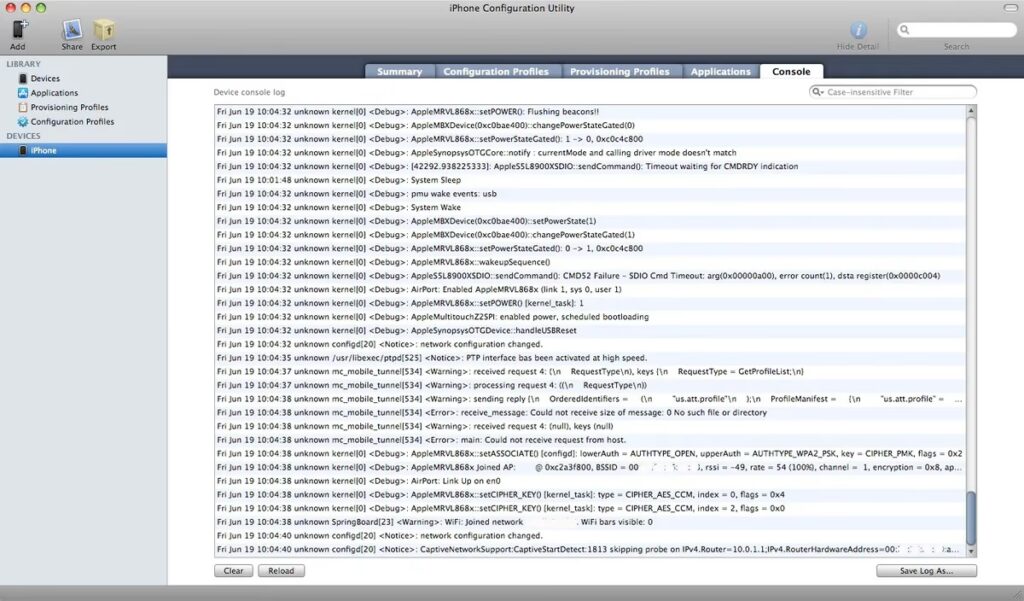Go to the Provisioning Profiles tab
Viewport: 1024px width, 601px height.
click(x=620, y=71)
